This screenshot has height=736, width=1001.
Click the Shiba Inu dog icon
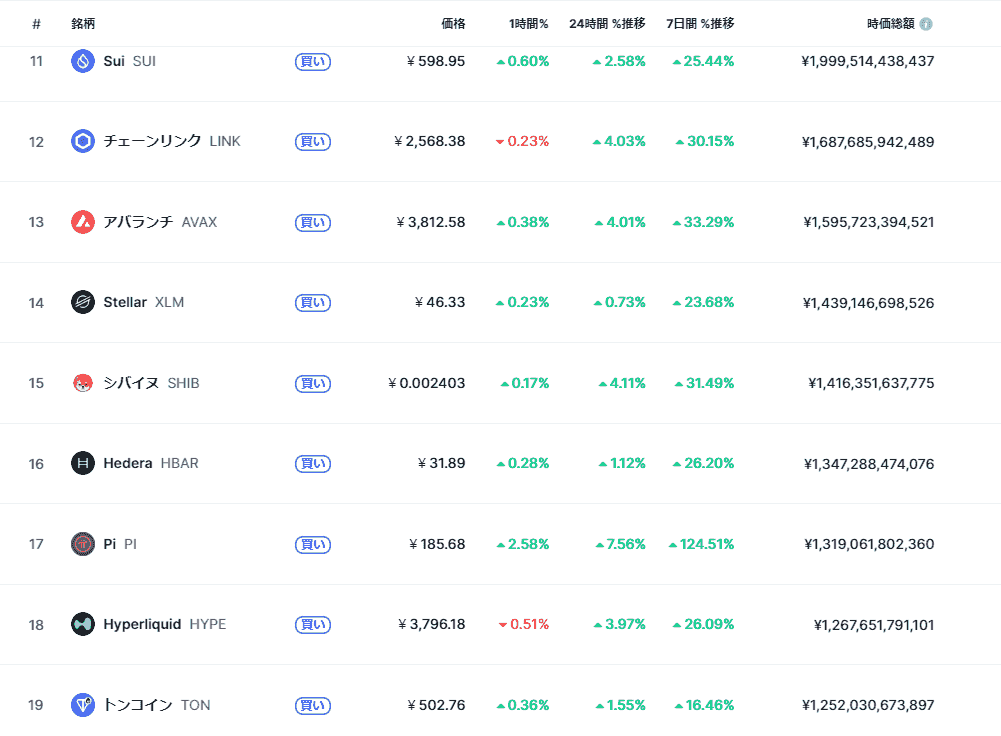[x=83, y=383]
